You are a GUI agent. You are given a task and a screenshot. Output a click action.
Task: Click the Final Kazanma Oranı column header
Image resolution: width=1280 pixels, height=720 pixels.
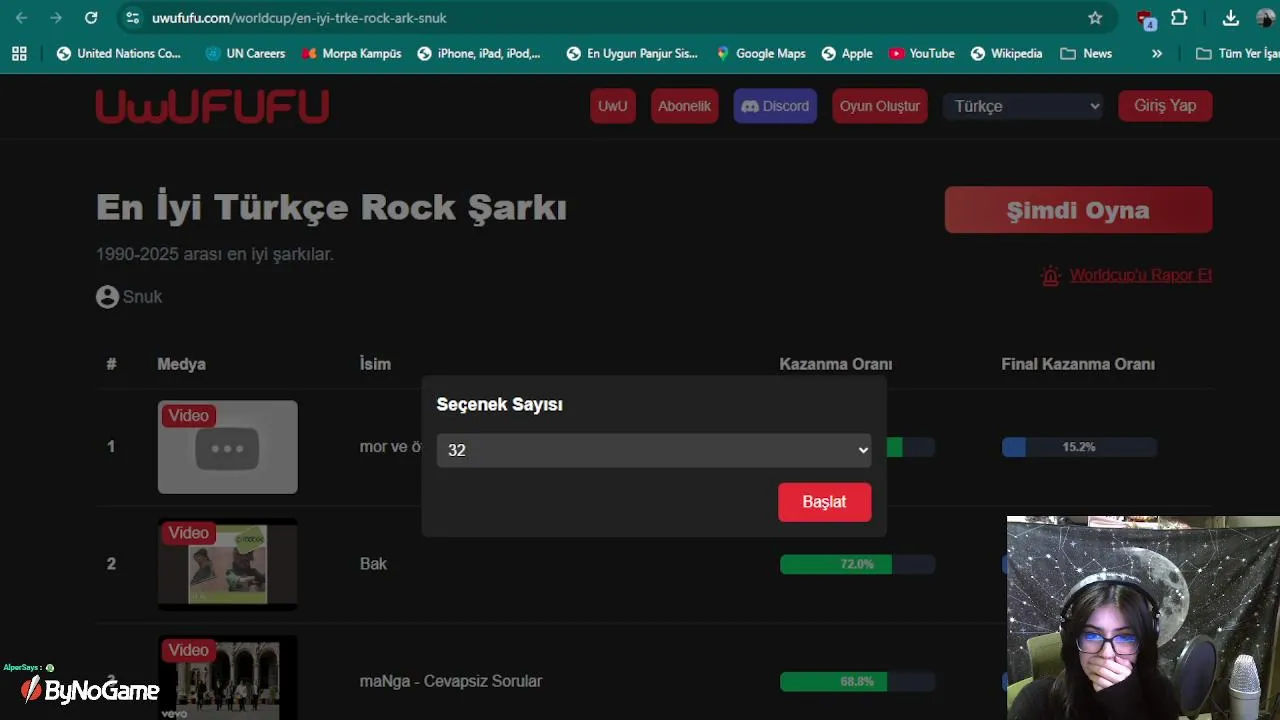point(1078,364)
